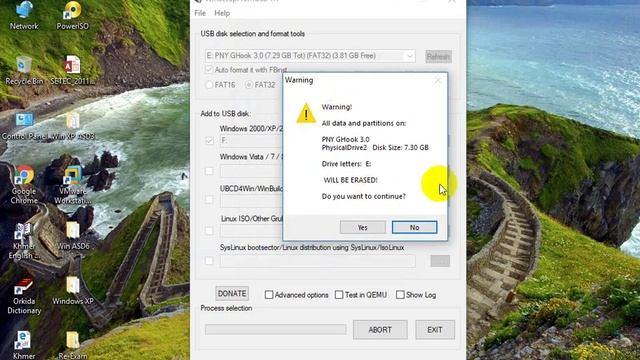The width and height of the screenshot is (640, 360).
Task: Click the Refresh button
Action: [438, 56]
